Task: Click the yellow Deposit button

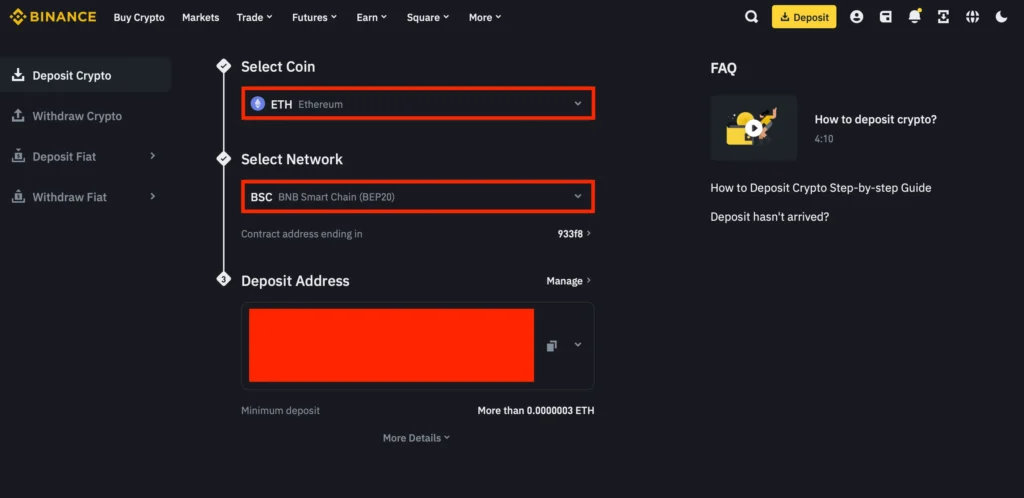Action: (x=804, y=17)
